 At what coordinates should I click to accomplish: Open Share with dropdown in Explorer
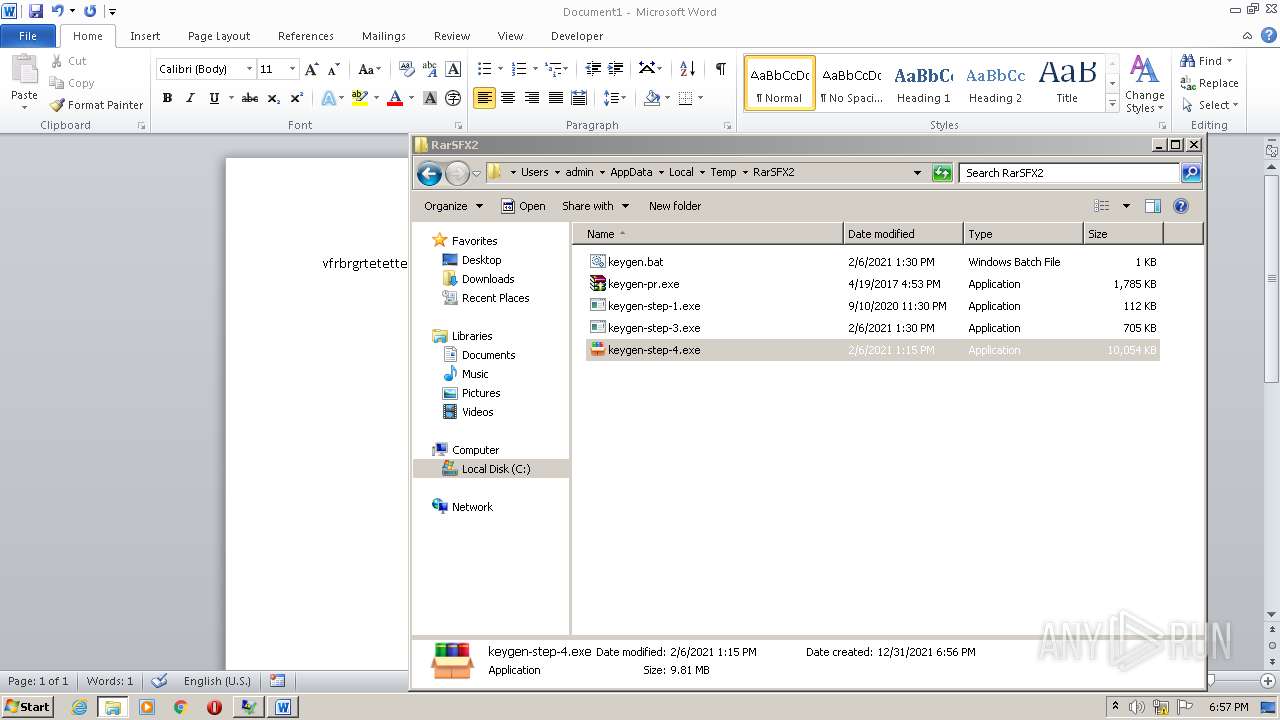pos(596,206)
